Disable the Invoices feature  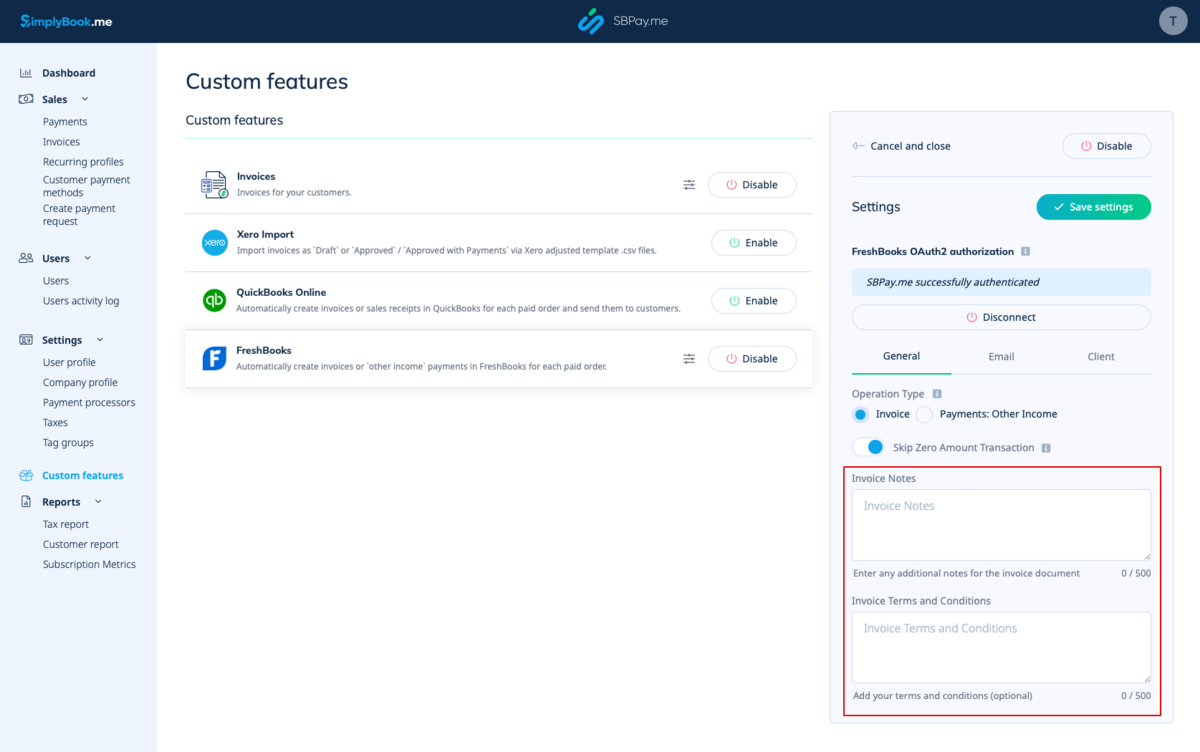pos(752,185)
